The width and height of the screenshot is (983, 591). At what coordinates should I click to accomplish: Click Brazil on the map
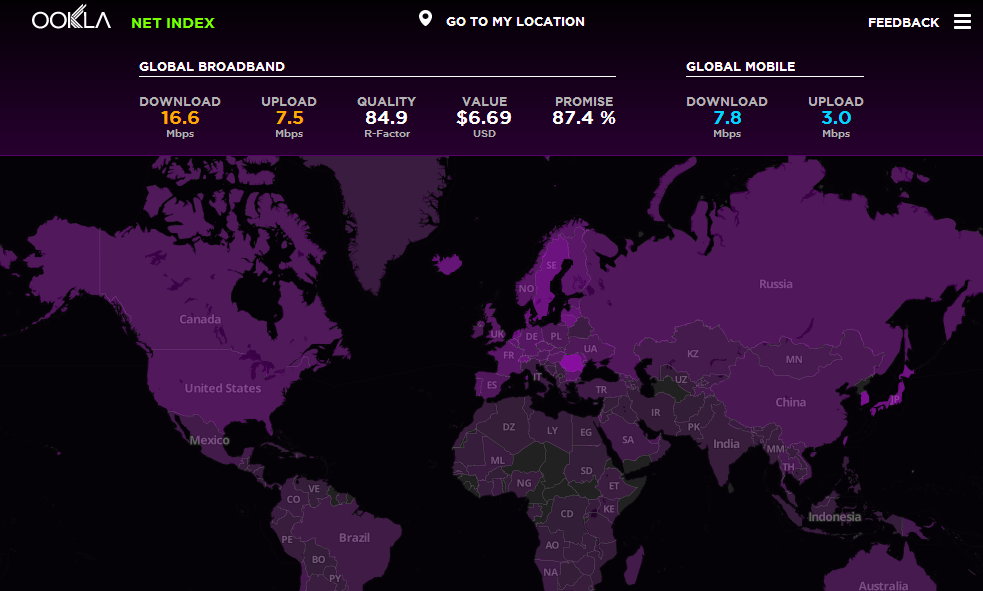(x=354, y=537)
